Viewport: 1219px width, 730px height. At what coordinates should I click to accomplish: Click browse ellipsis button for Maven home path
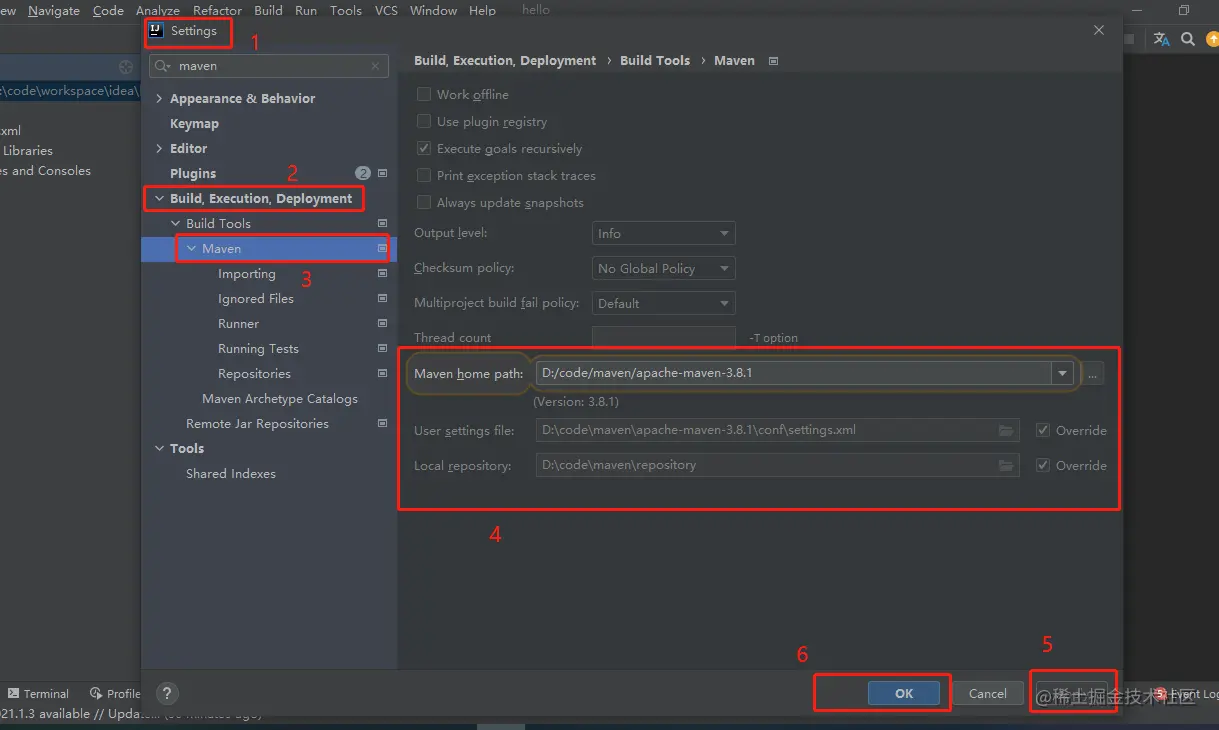[1093, 373]
